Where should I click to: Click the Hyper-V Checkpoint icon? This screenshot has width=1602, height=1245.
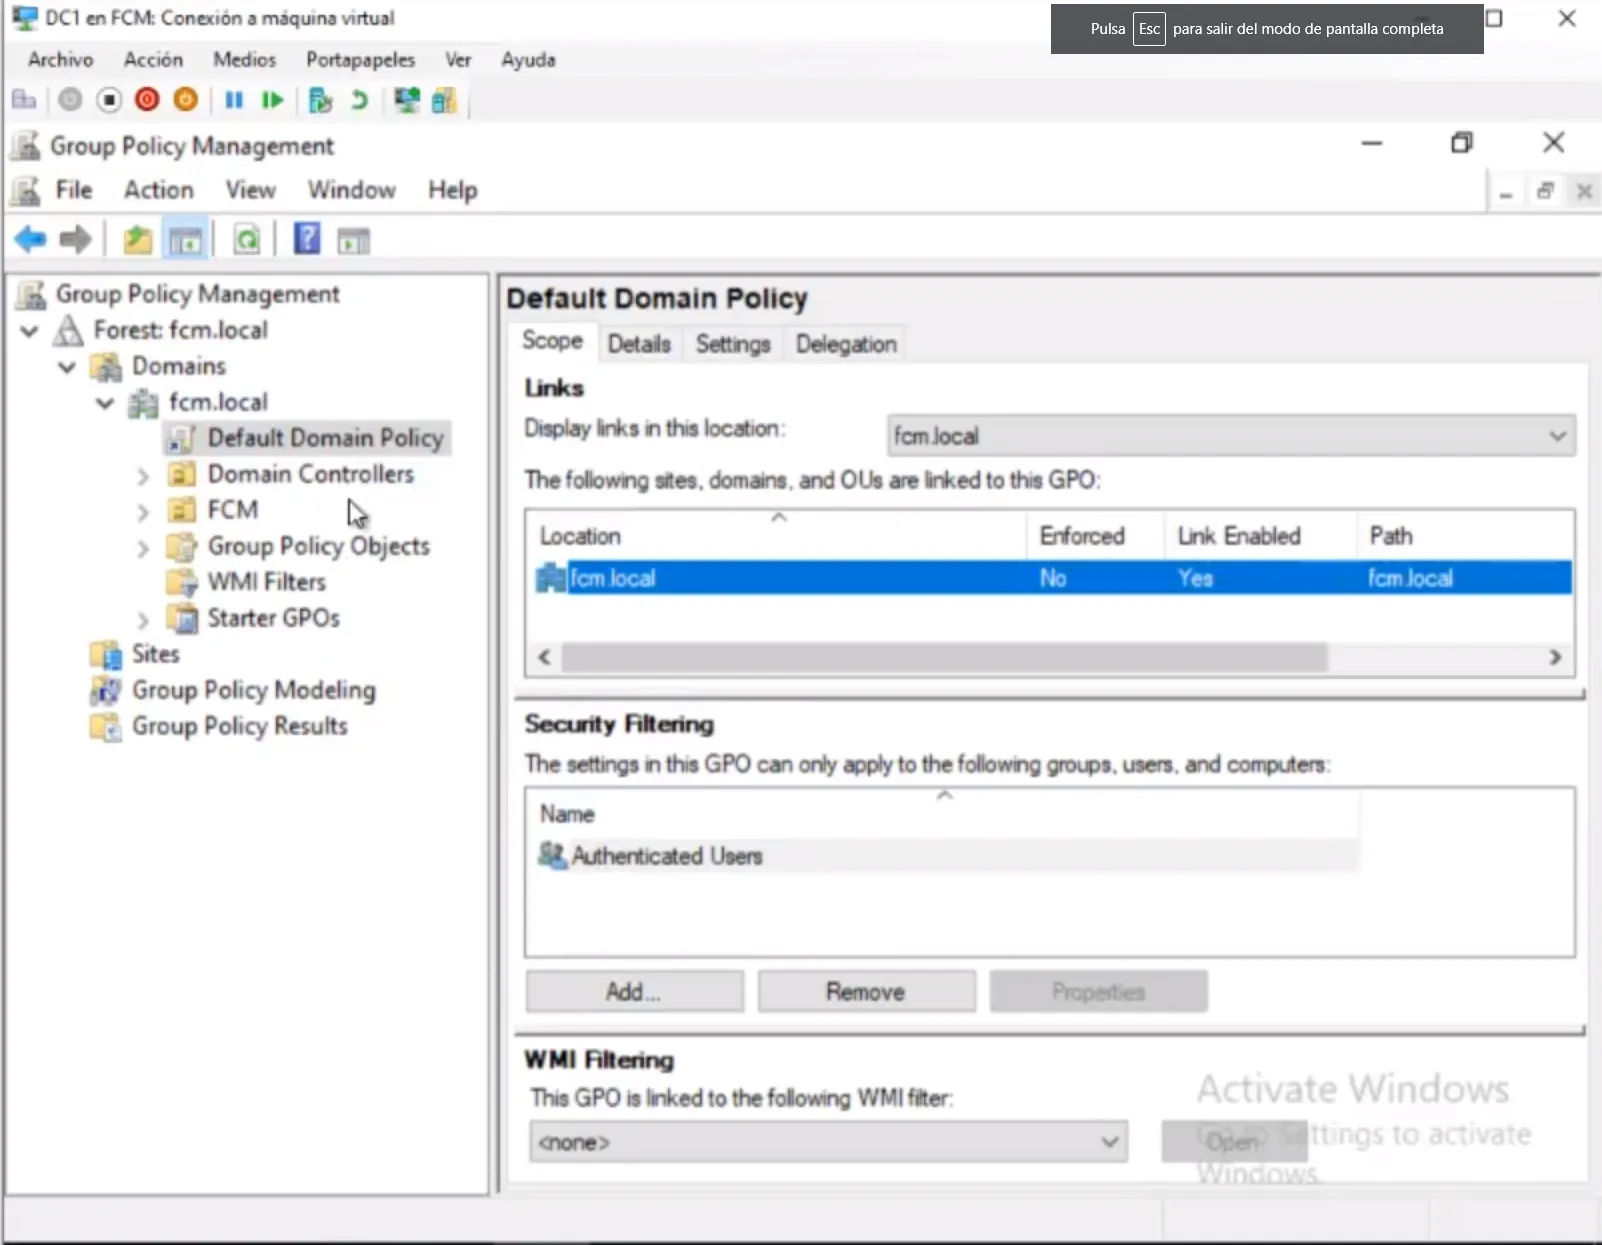point(320,100)
